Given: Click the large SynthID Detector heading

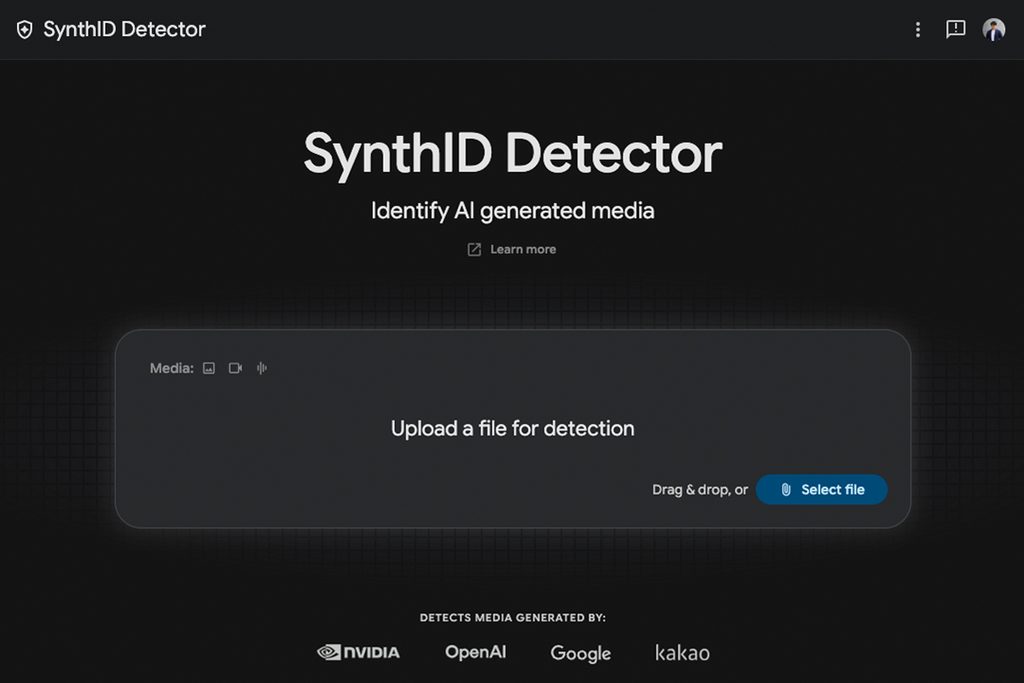Looking at the screenshot, I should (x=513, y=154).
